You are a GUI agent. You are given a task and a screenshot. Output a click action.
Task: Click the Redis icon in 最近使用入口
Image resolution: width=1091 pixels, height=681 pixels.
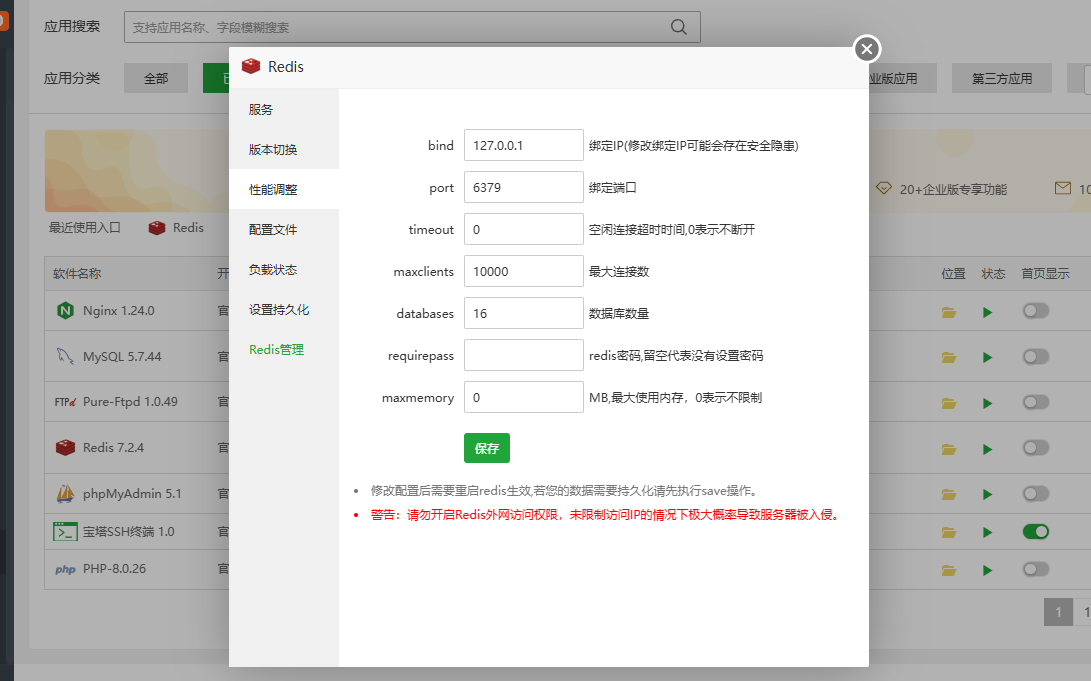click(x=157, y=227)
